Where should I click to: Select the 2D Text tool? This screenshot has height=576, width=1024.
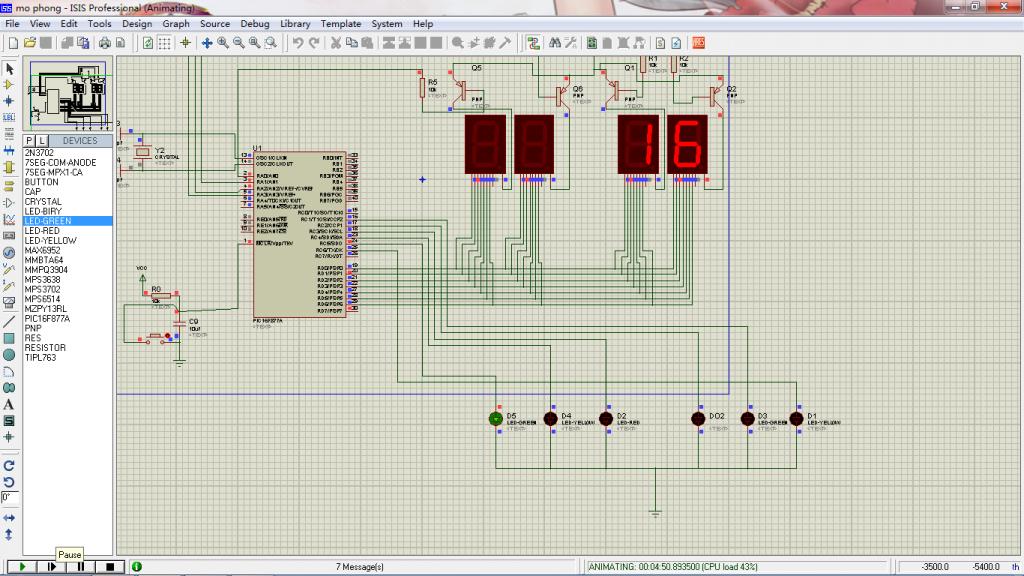9,404
